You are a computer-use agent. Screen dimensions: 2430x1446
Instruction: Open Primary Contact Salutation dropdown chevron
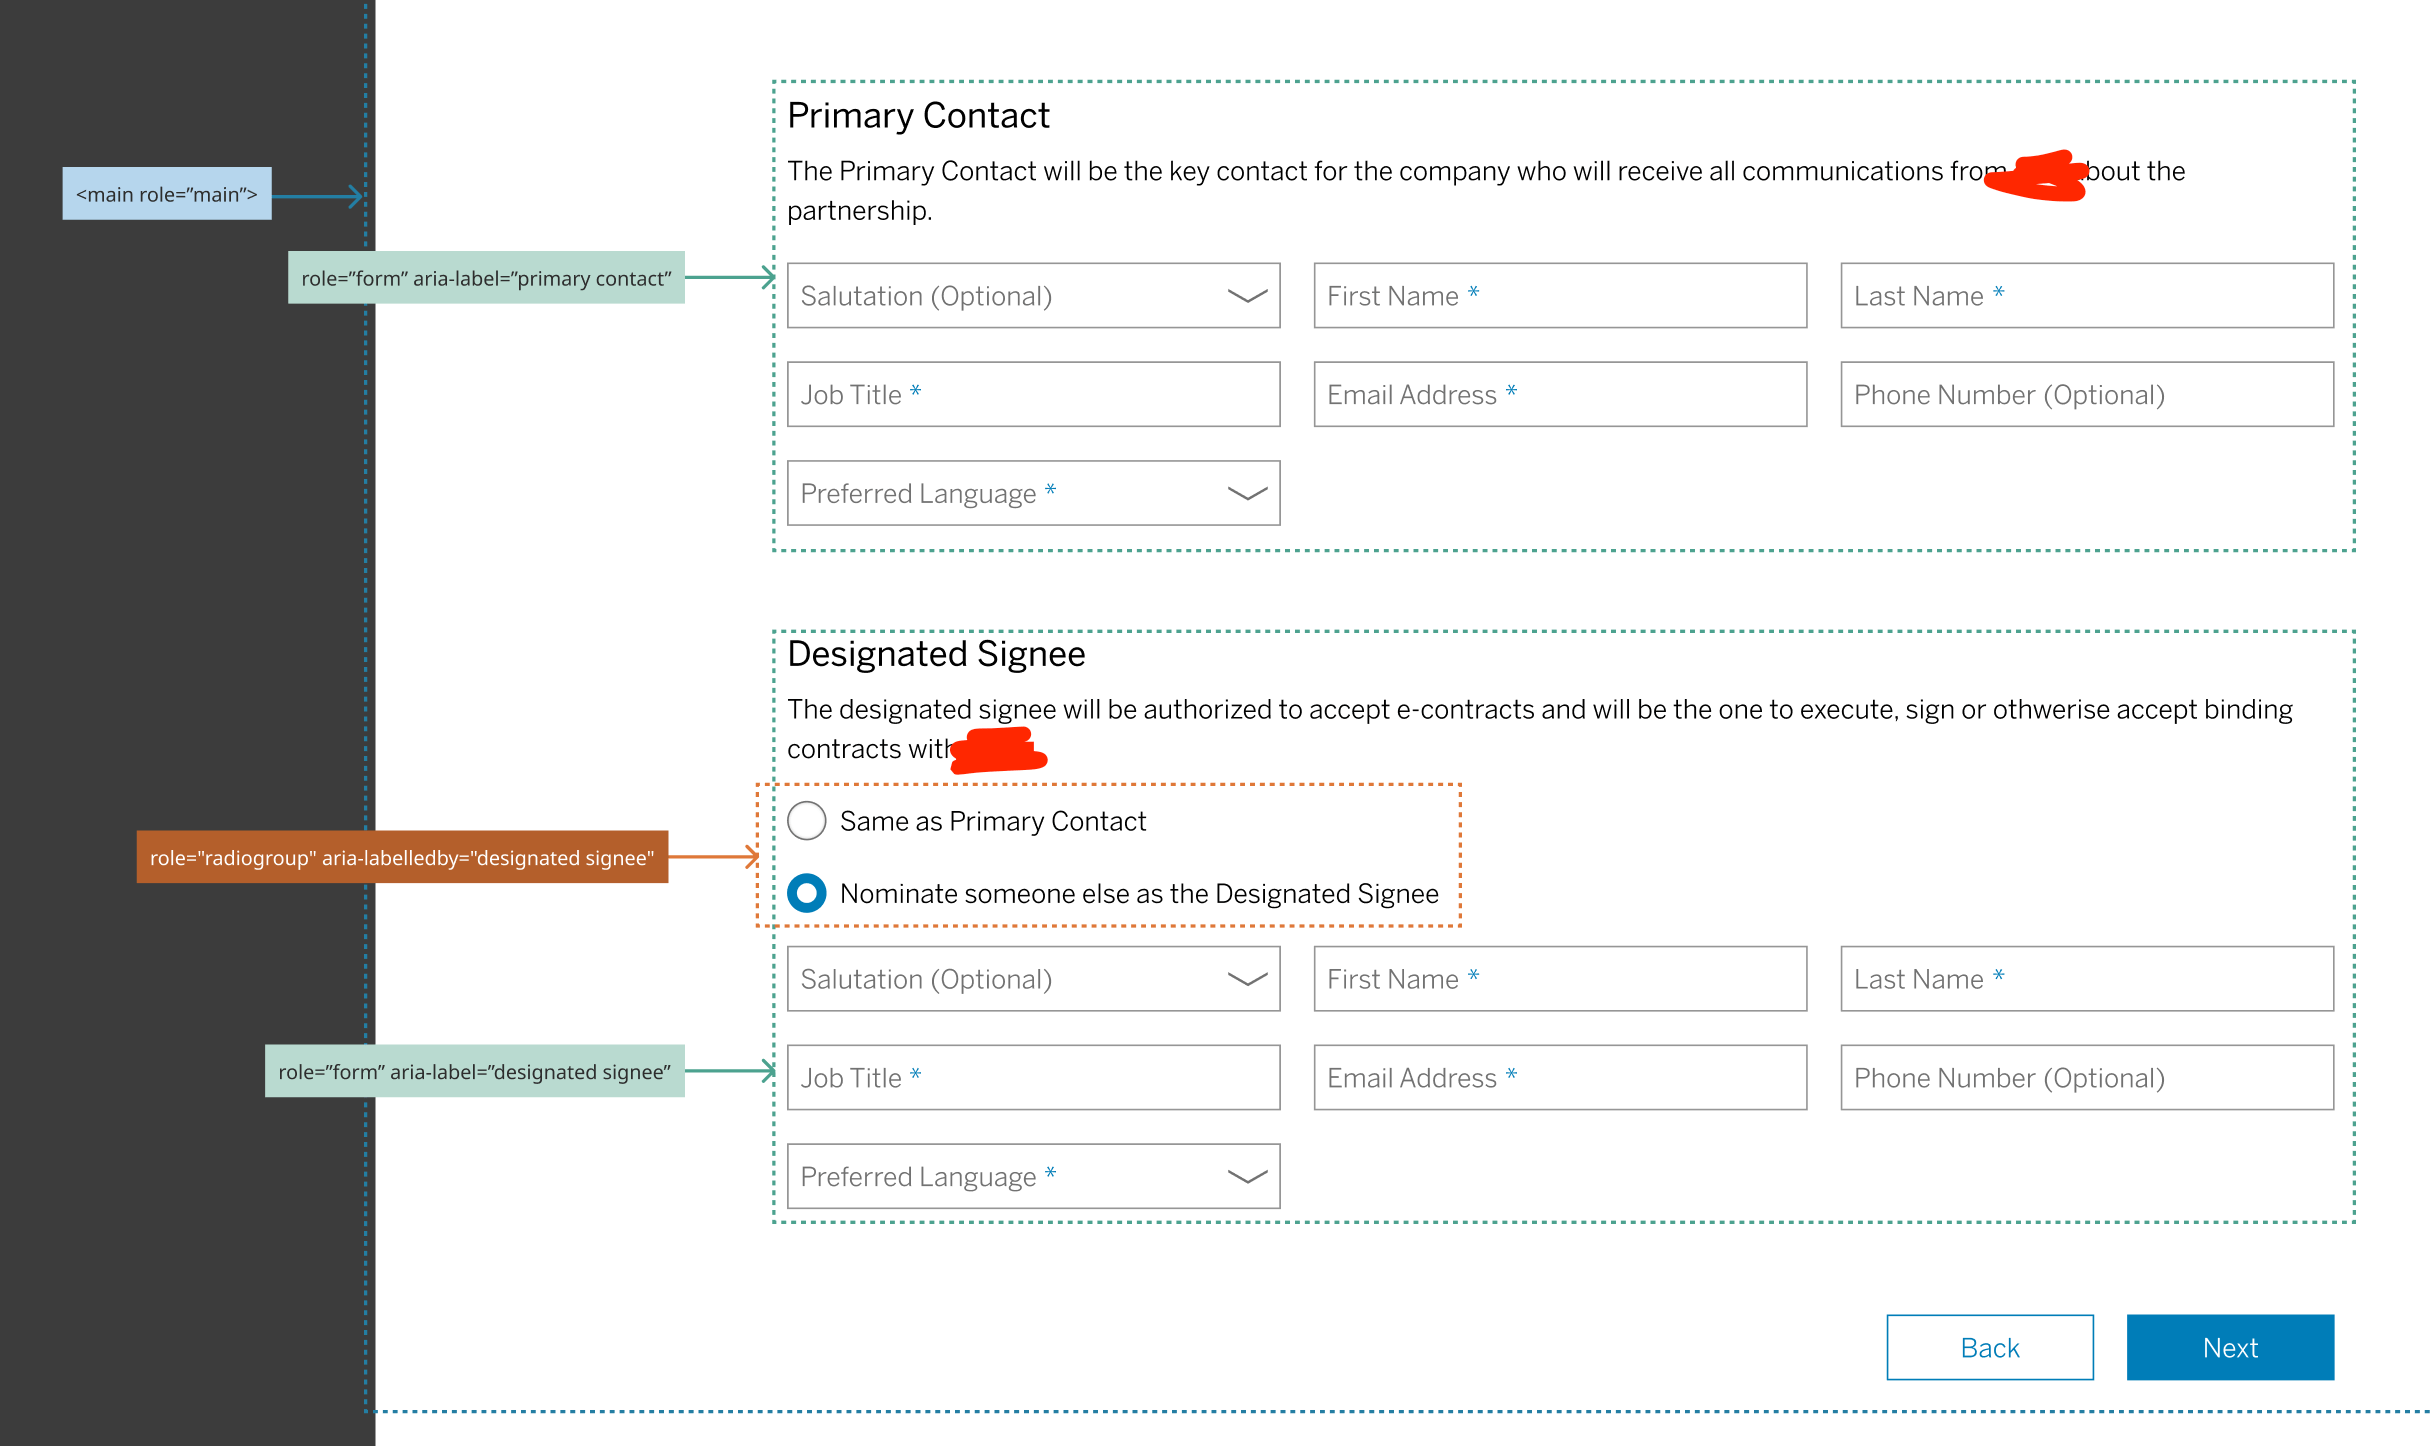coord(1246,296)
